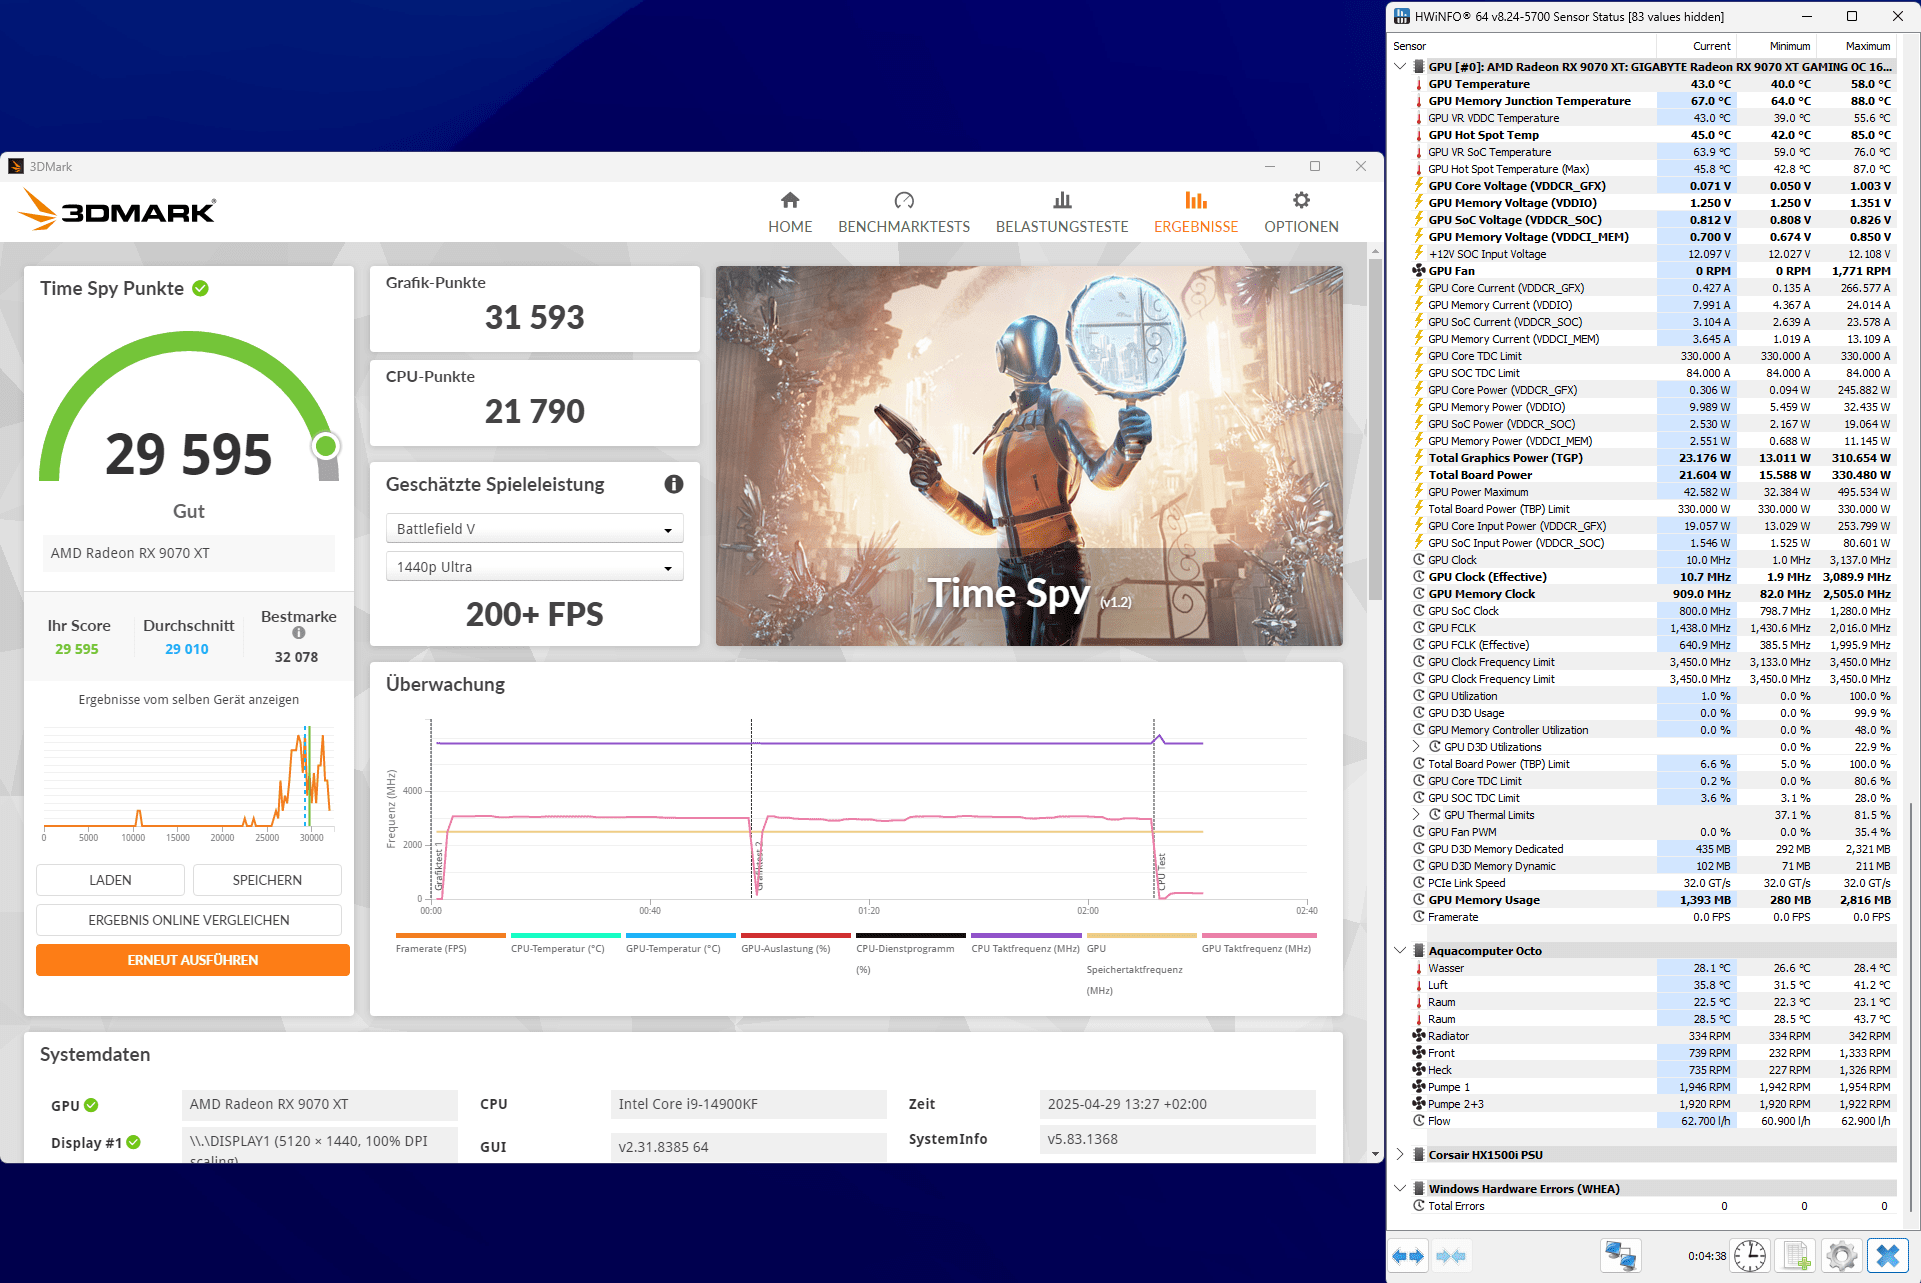Screen dimensions: 1921x1283
Task: Click ERGEBNIS ONLINE VERGLEICHEN button
Action: click(x=189, y=920)
